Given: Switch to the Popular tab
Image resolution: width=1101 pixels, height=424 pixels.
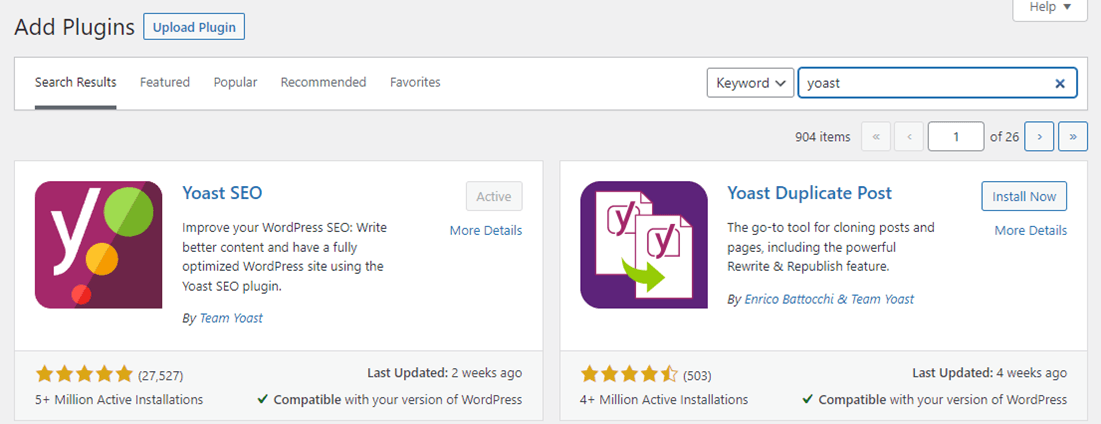Looking at the screenshot, I should coord(235,82).
